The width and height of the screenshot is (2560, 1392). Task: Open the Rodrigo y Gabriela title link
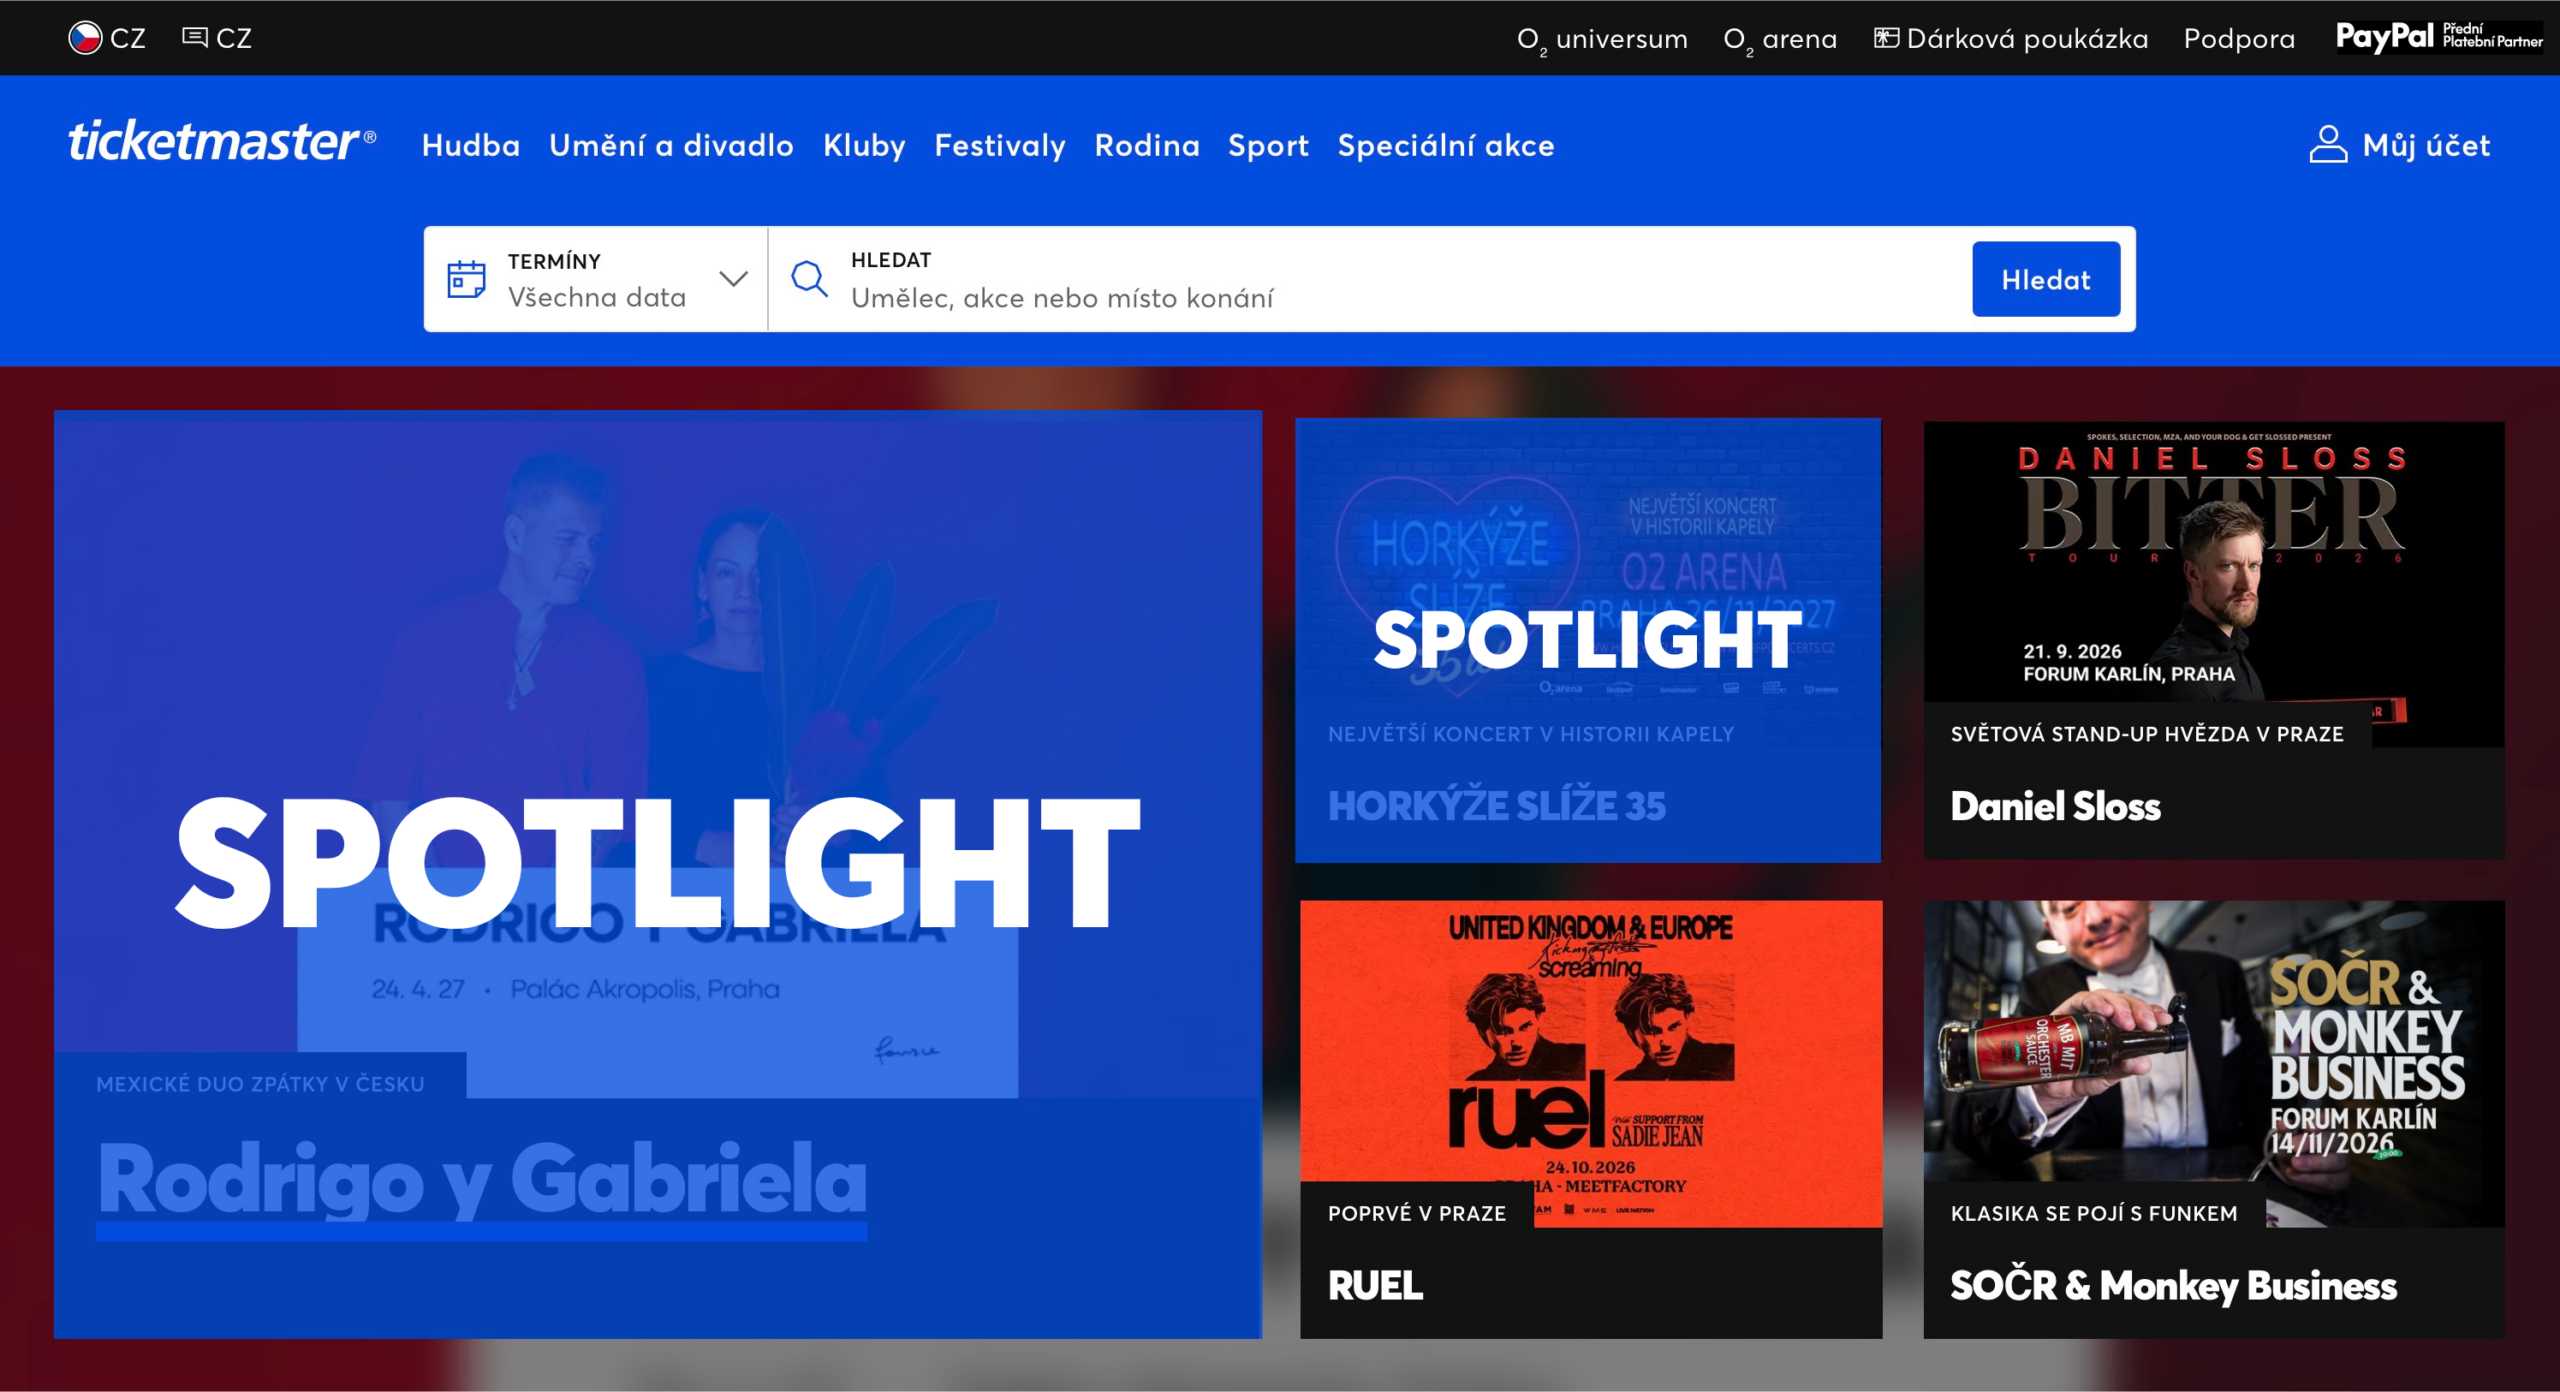[x=482, y=1180]
